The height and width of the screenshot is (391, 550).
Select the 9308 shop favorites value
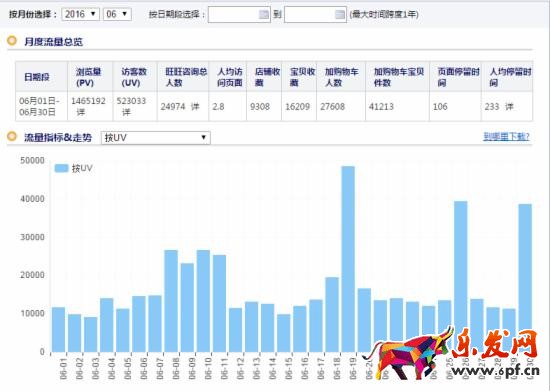260,107
